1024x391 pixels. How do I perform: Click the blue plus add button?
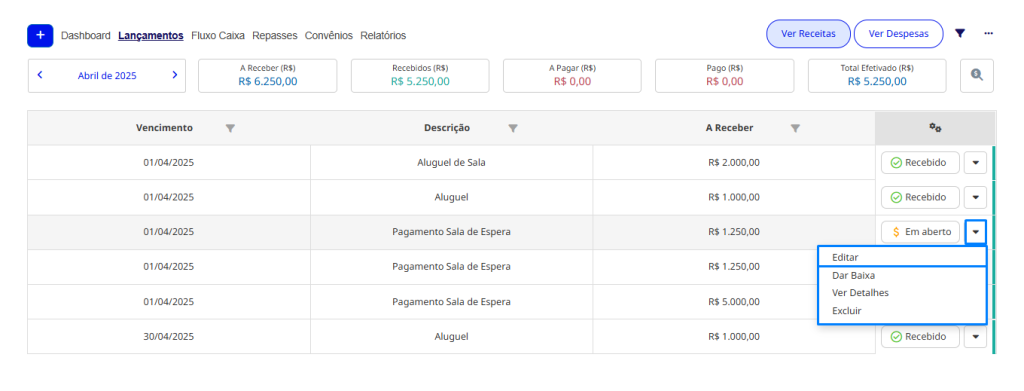tap(40, 35)
